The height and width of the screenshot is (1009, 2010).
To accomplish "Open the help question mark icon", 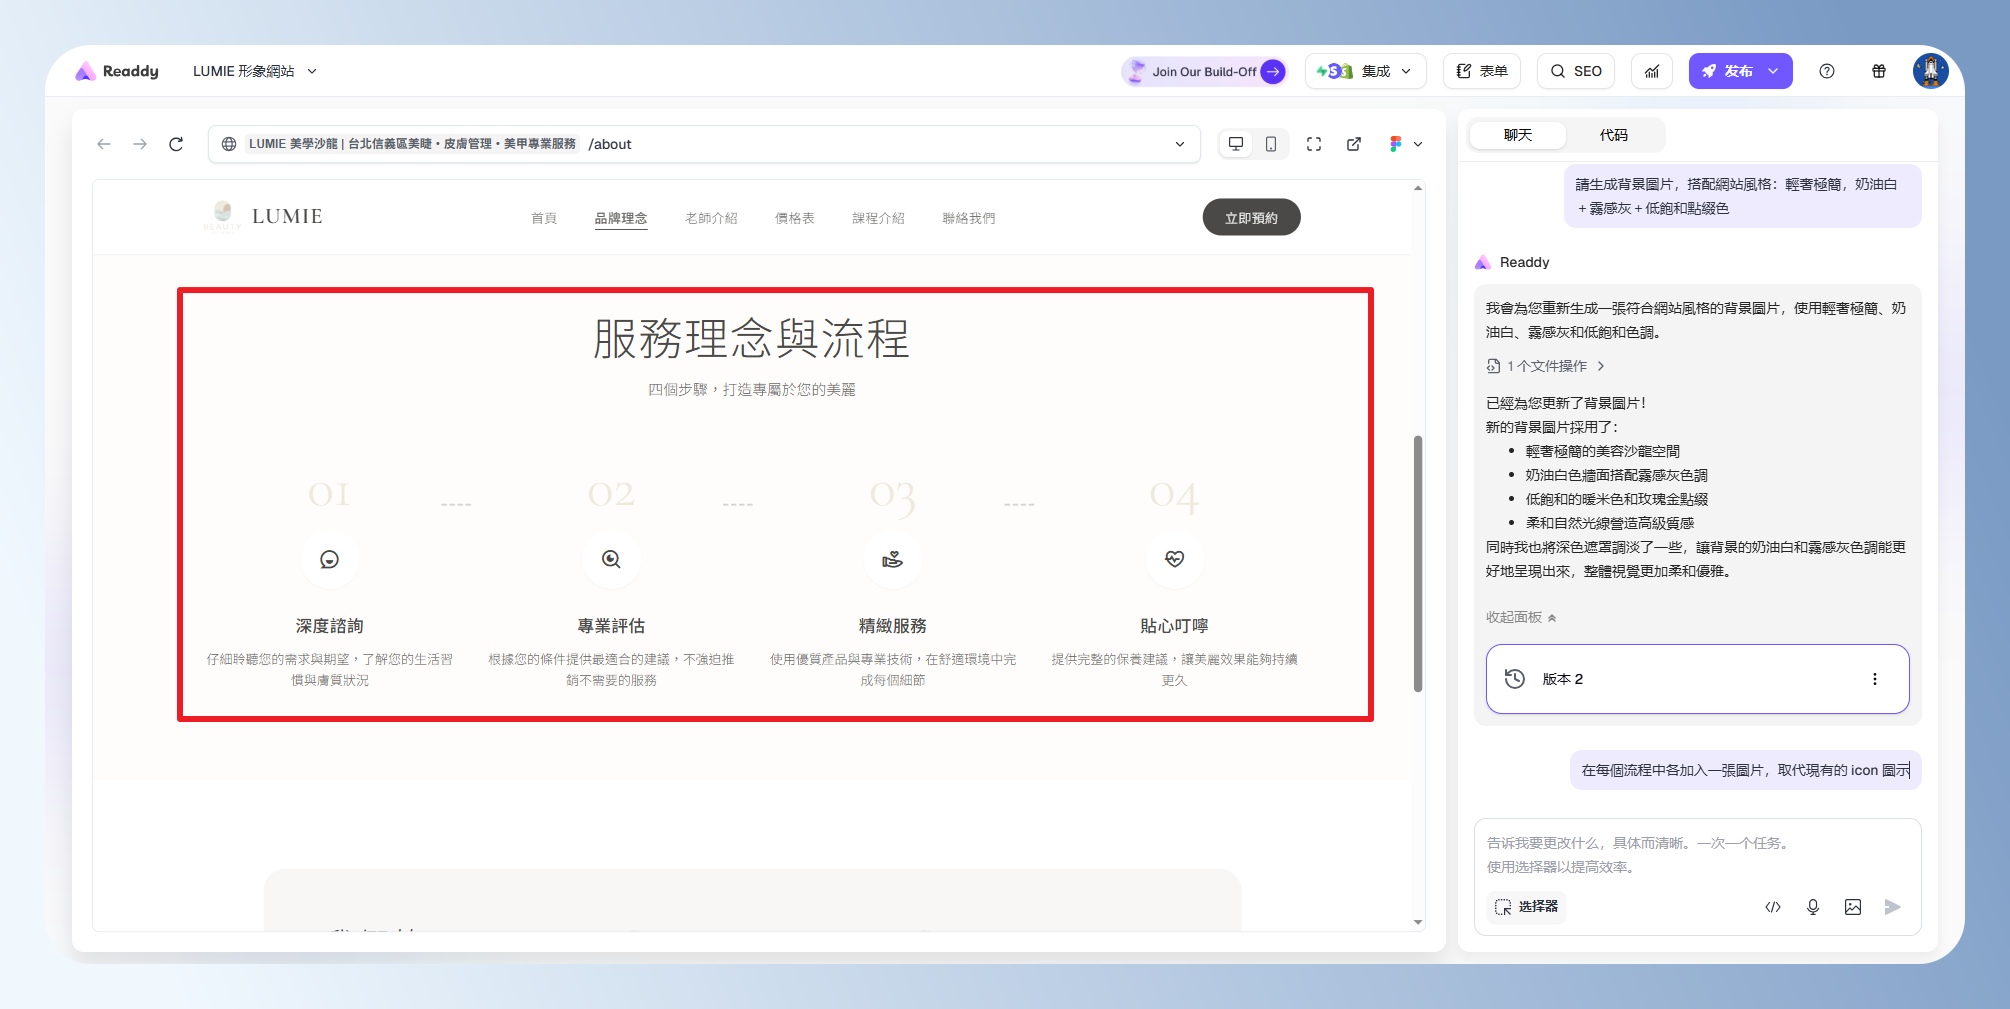I will point(1827,71).
